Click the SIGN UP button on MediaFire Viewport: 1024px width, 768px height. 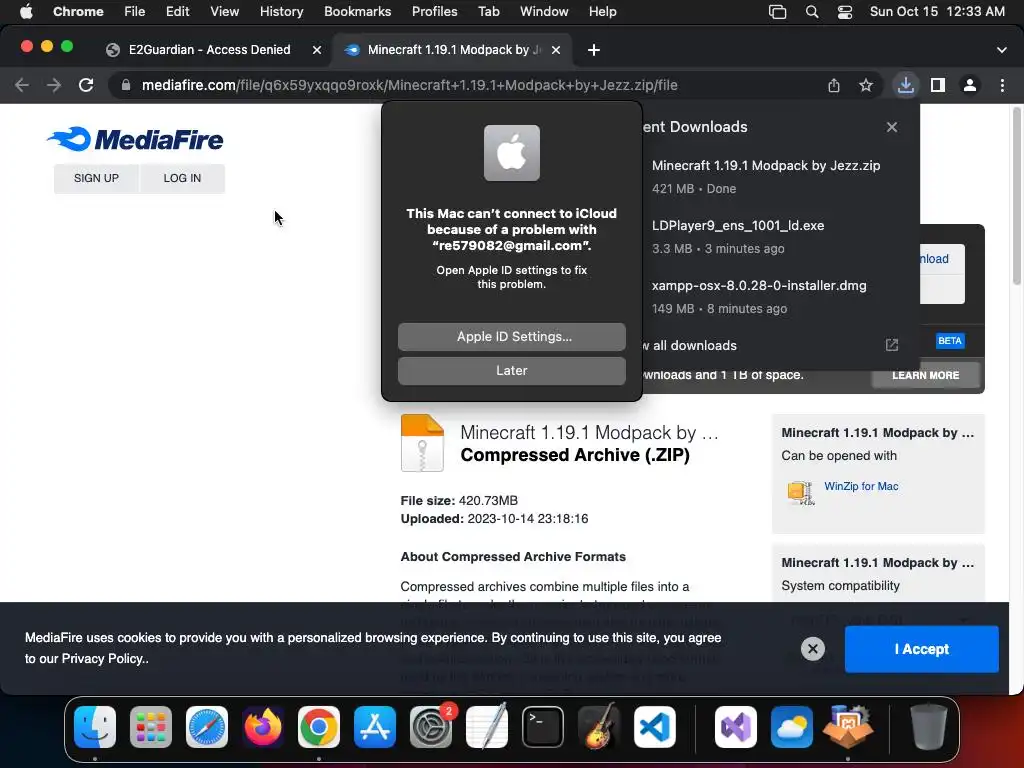[x=96, y=178]
